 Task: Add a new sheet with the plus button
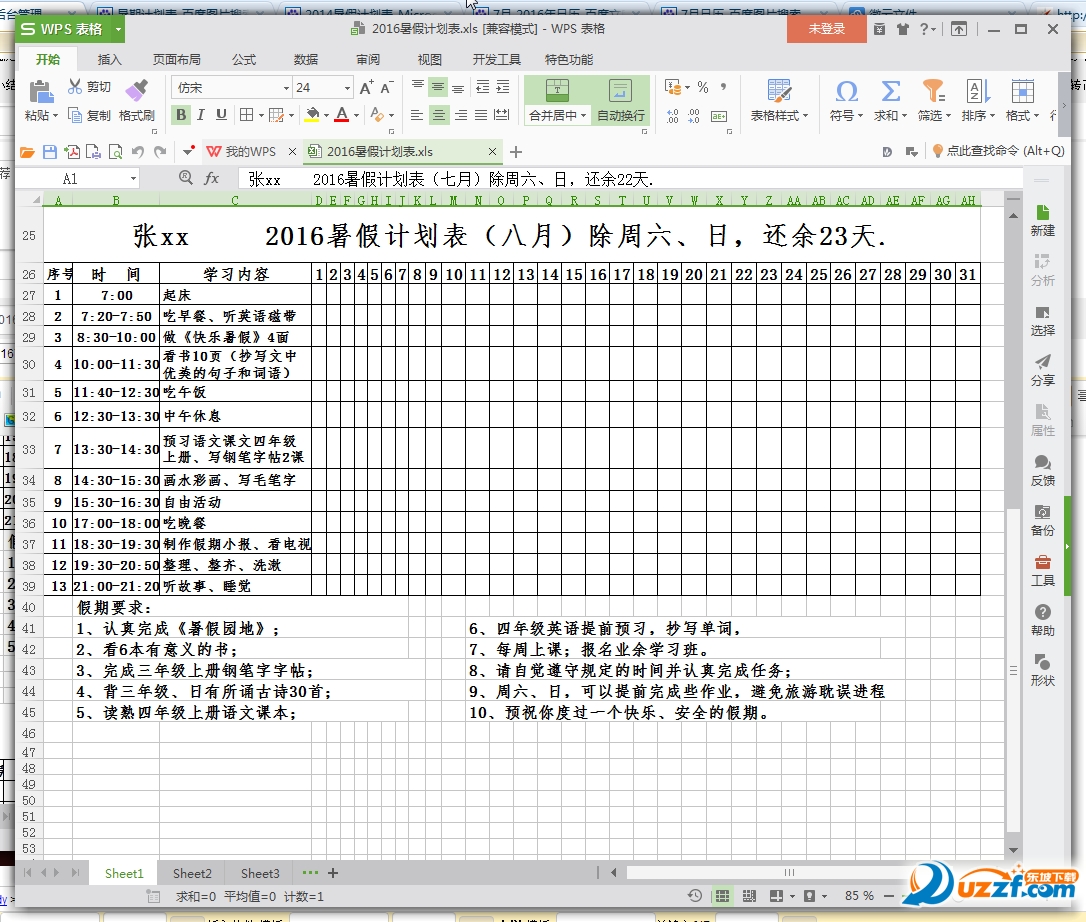(332, 874)
